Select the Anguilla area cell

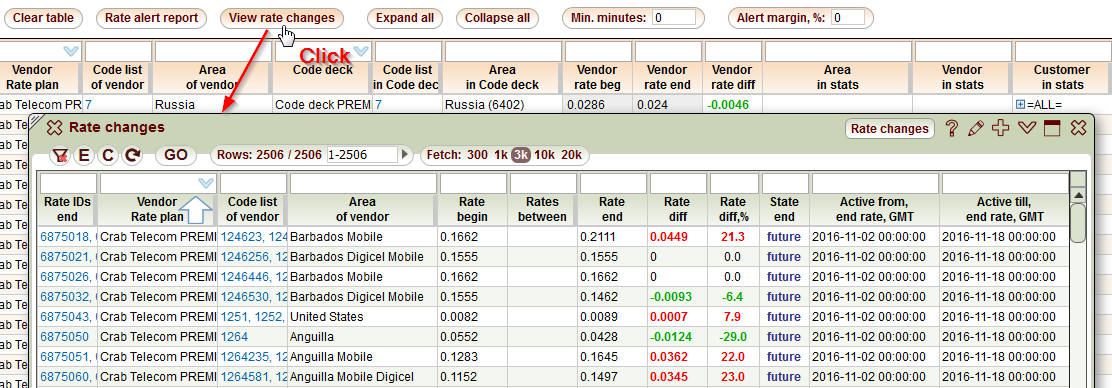(362, 336)
